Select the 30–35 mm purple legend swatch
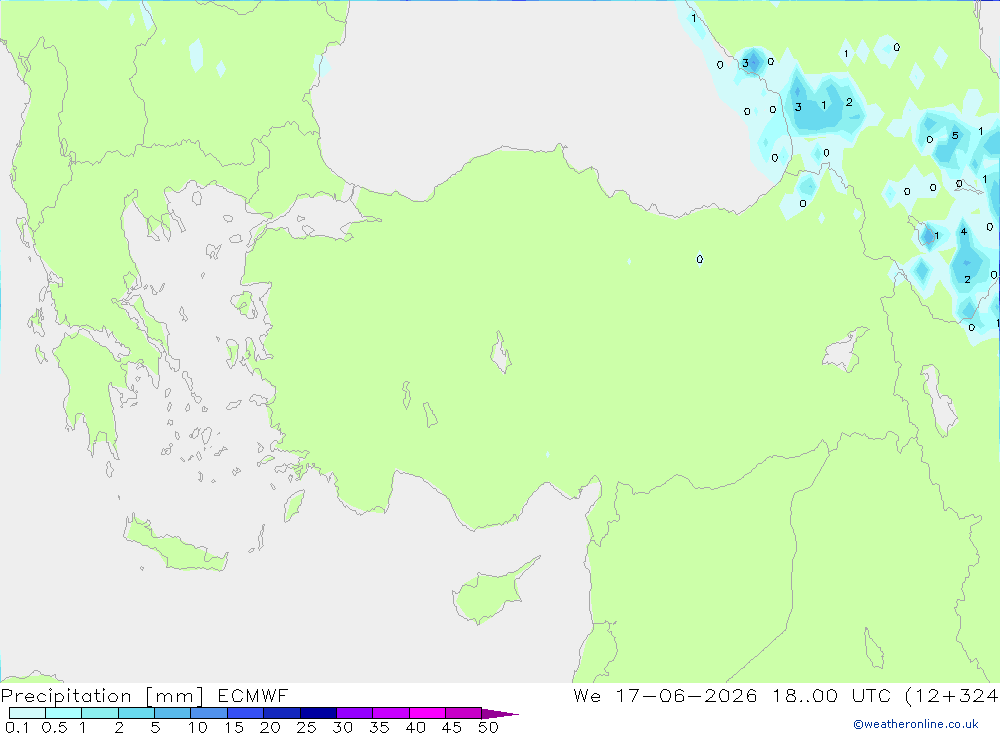The image size is (1000, 733). [355, 713]
